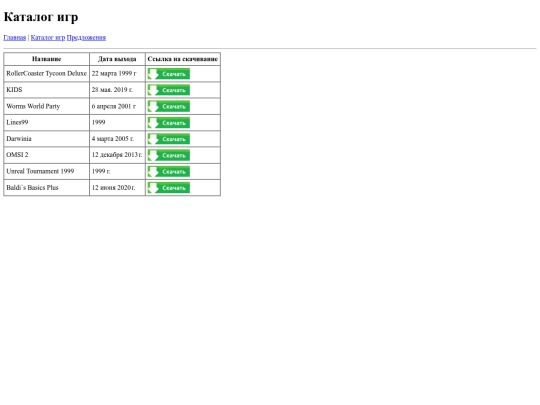Download Unreal Tournament 1999 via Скачать
540x405 pixels.
click(x=169, y=172)
